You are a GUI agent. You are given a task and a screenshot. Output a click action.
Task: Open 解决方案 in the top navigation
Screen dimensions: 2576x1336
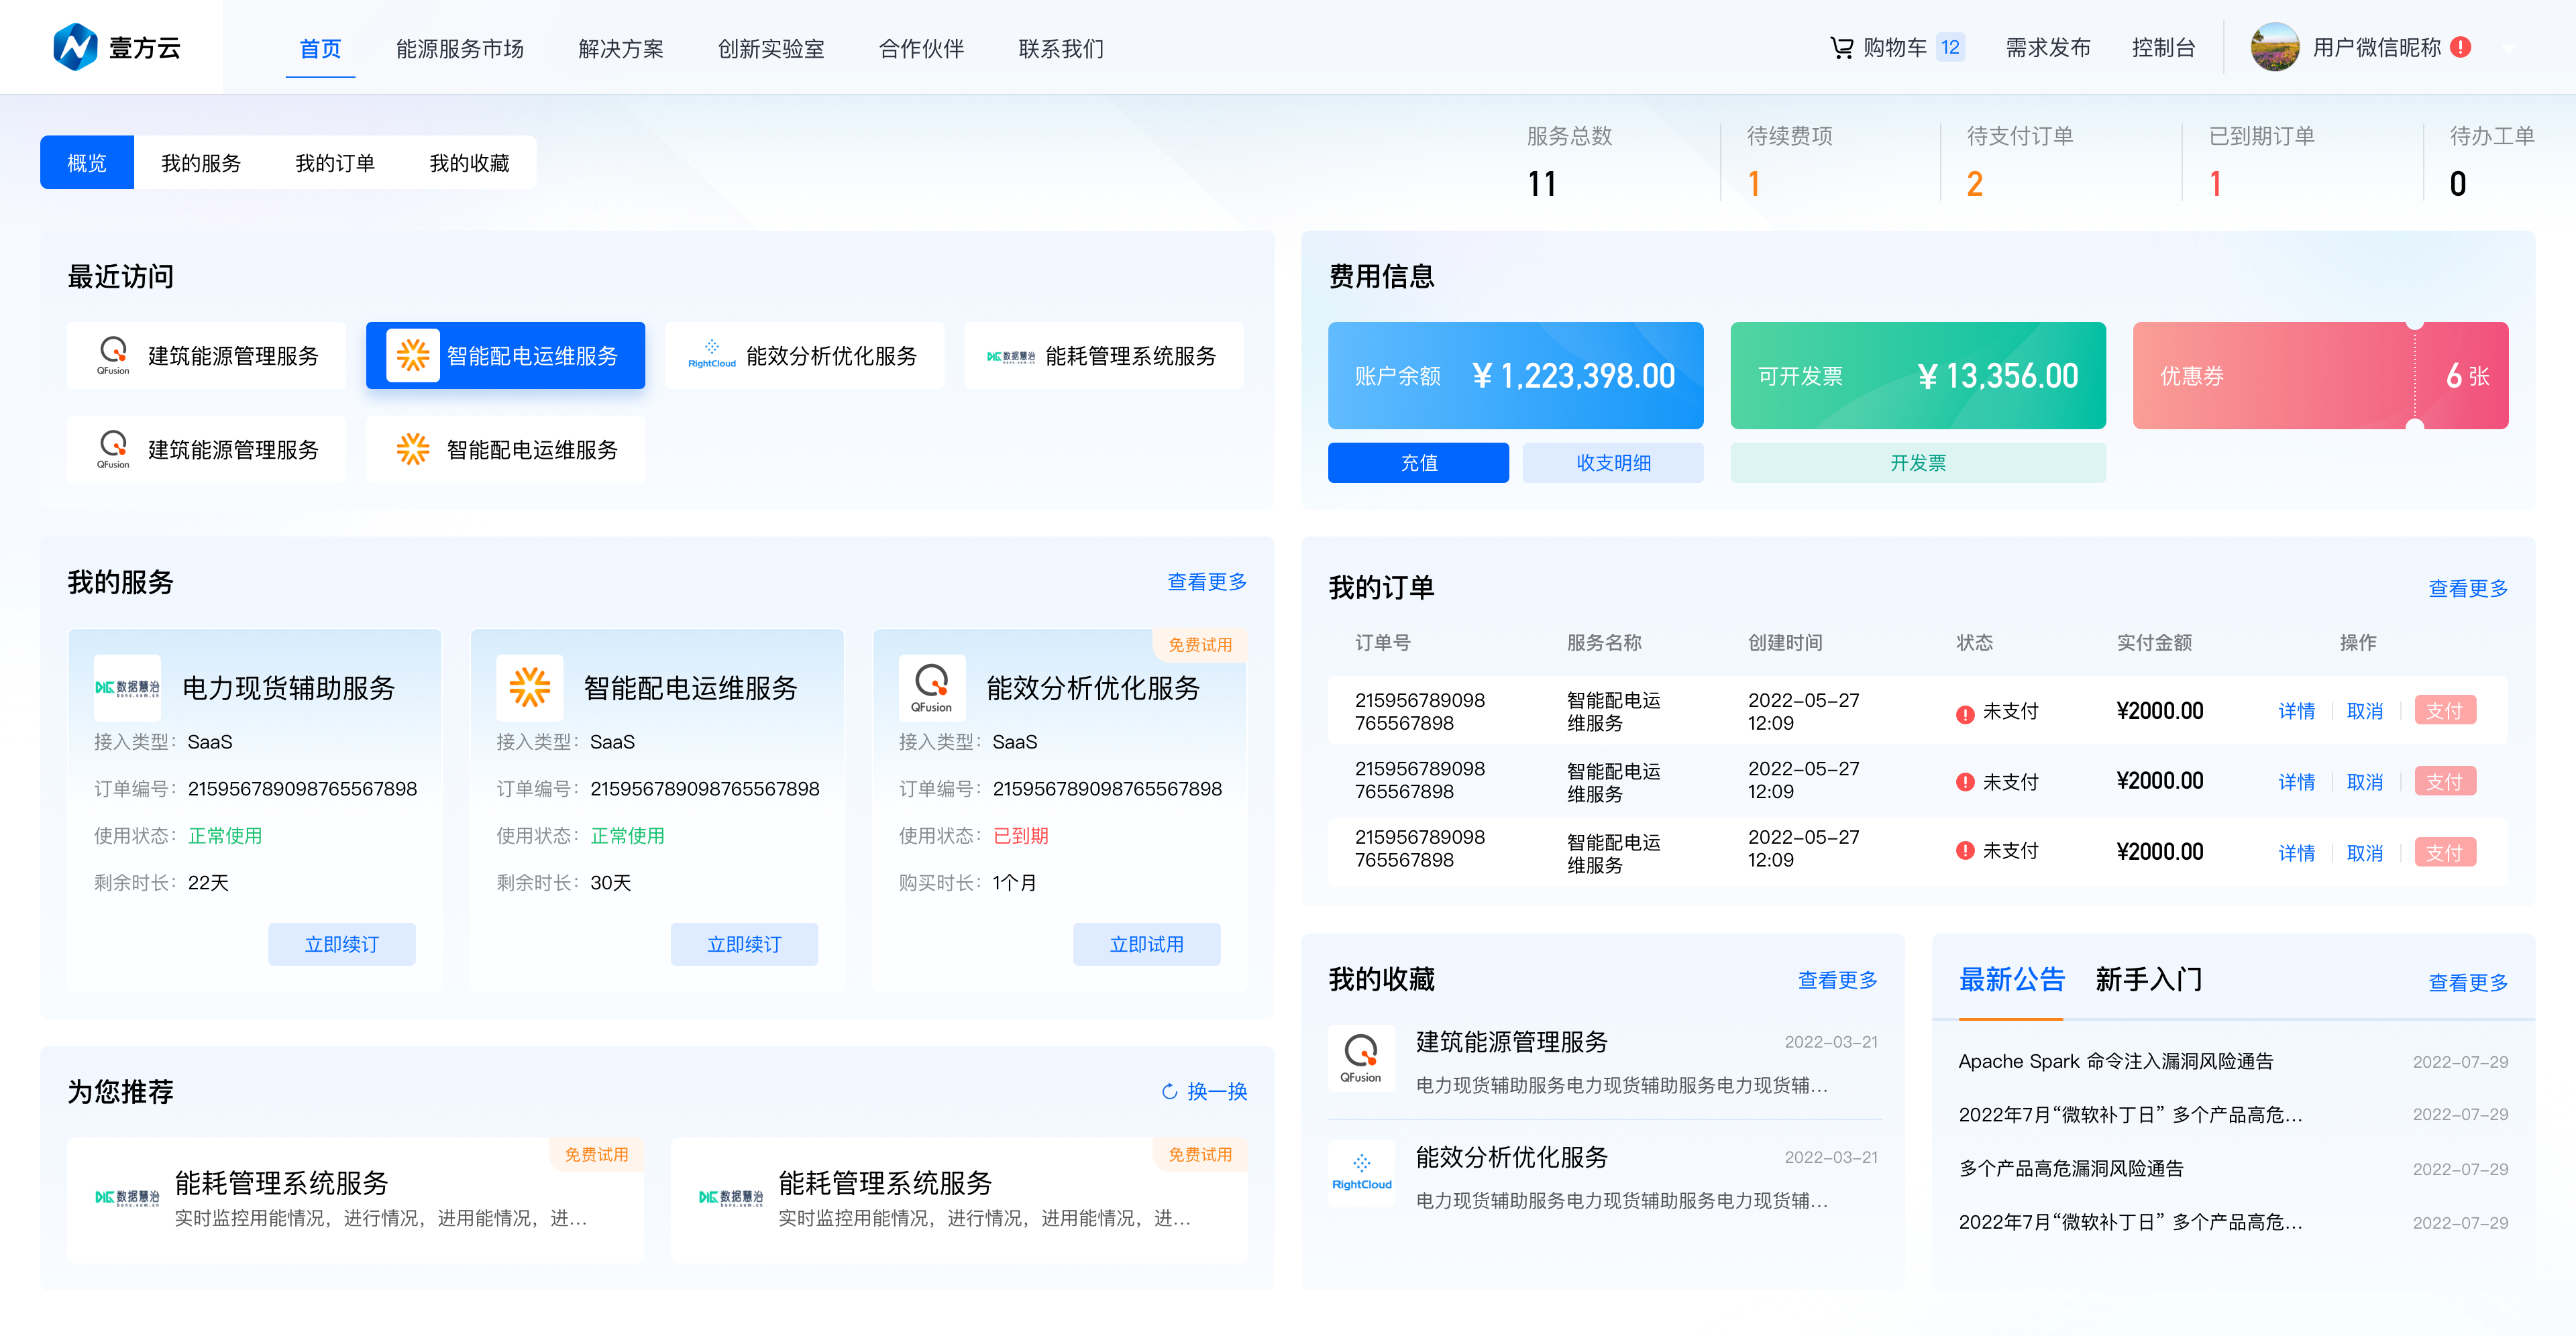click(x=621, y=48)
